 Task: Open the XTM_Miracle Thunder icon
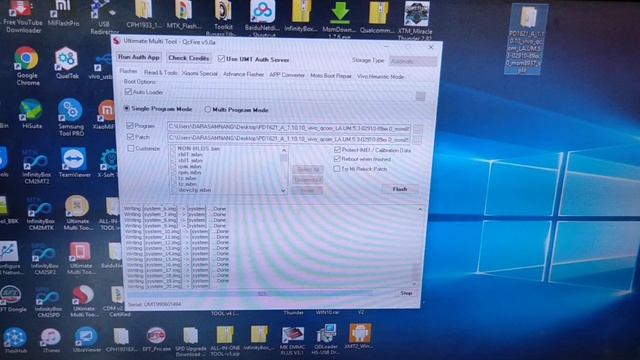coord(415,20)
